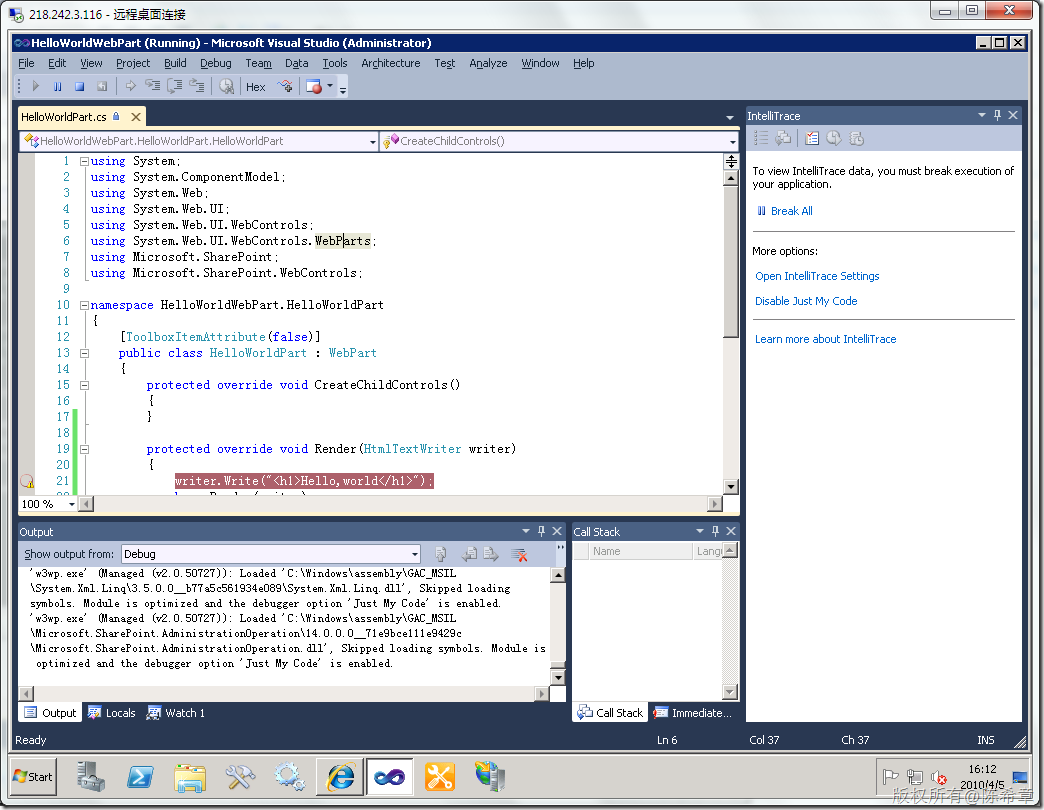Open Internet Explorer from the taskbar
This screenshot has height=810, width=1044.
tap(341, 777)
